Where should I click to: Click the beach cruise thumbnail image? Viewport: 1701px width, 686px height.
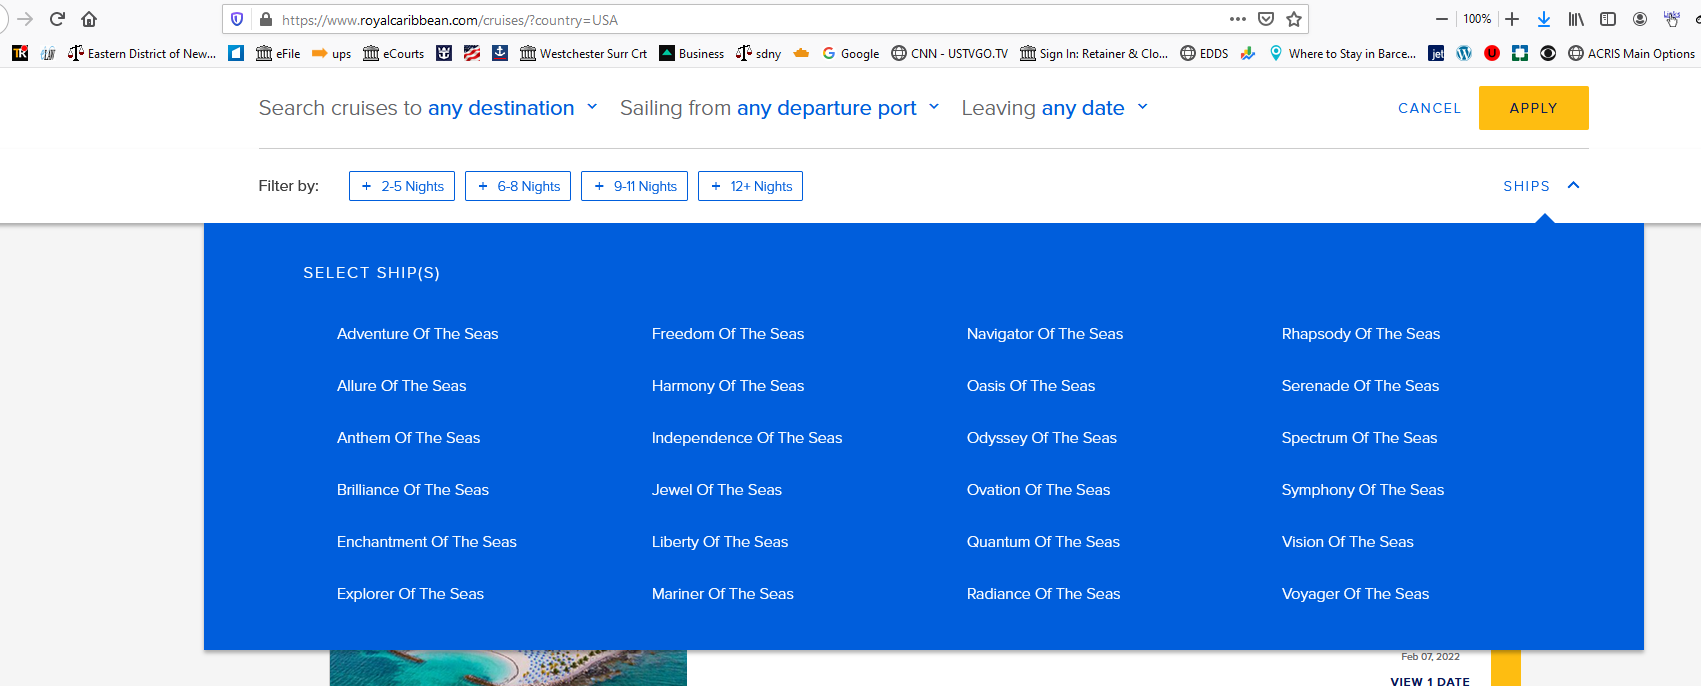(x=508, y=668)
